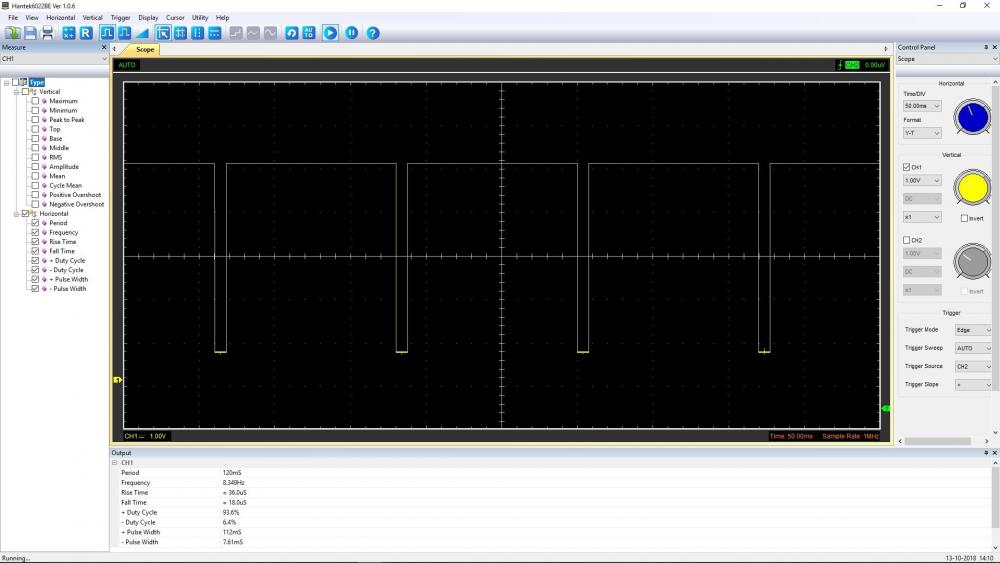The width and height of the screenshot is (1000, 563).
Task: Click the grayed sine interpolation icon
Action: coord(270,33)
